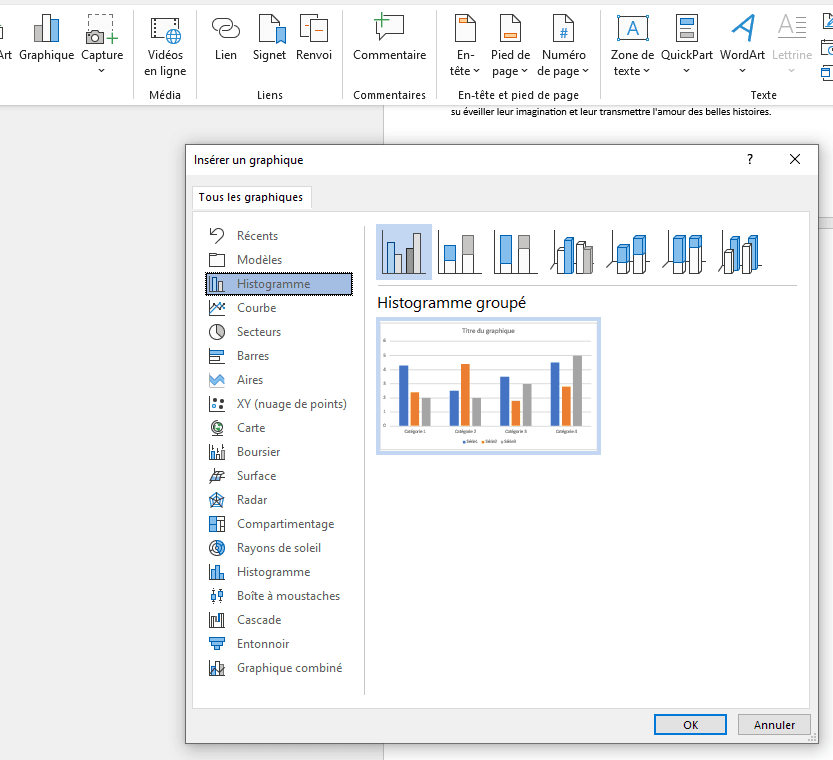Click the Lien hyperlink icon
Screen dimensions: 833x760
click(x=226, y=39)
